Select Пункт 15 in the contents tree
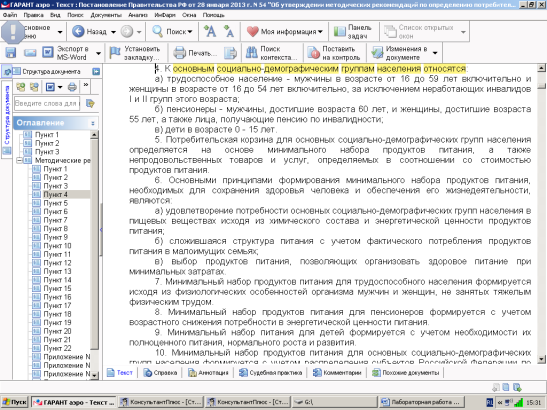547x410 pixels. coord(57,289)
